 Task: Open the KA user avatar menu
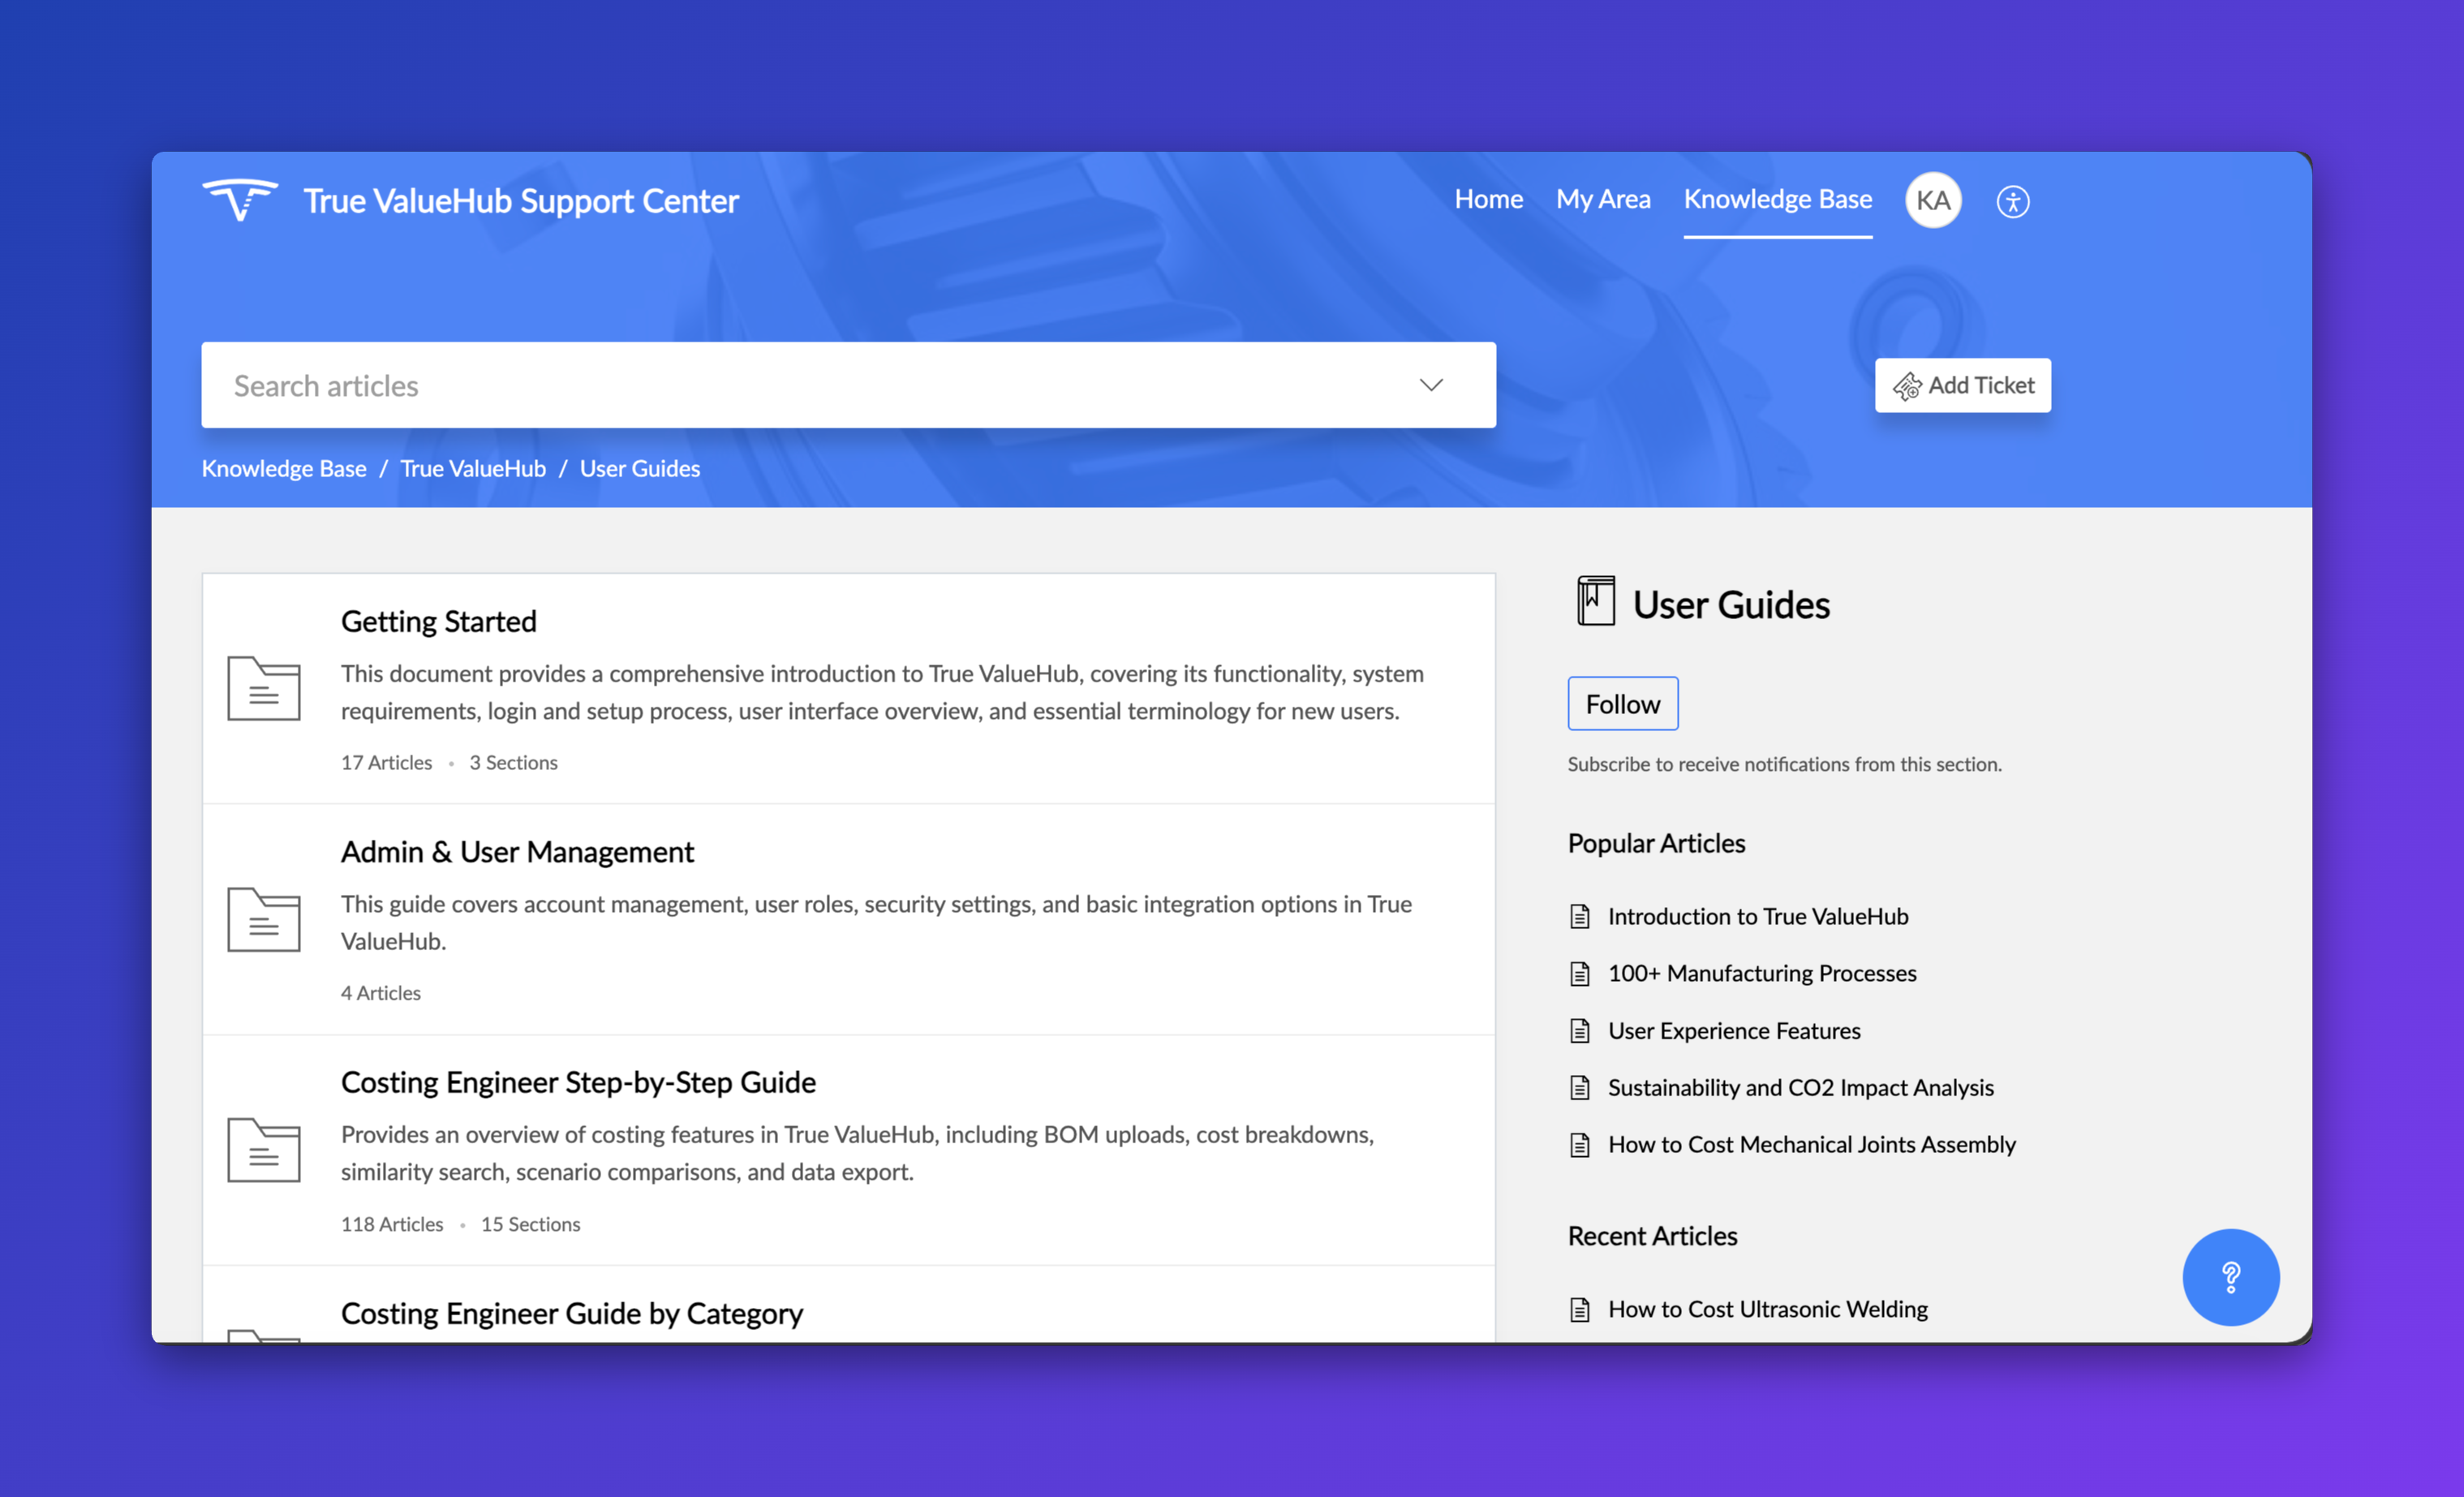coord(1933,200)
